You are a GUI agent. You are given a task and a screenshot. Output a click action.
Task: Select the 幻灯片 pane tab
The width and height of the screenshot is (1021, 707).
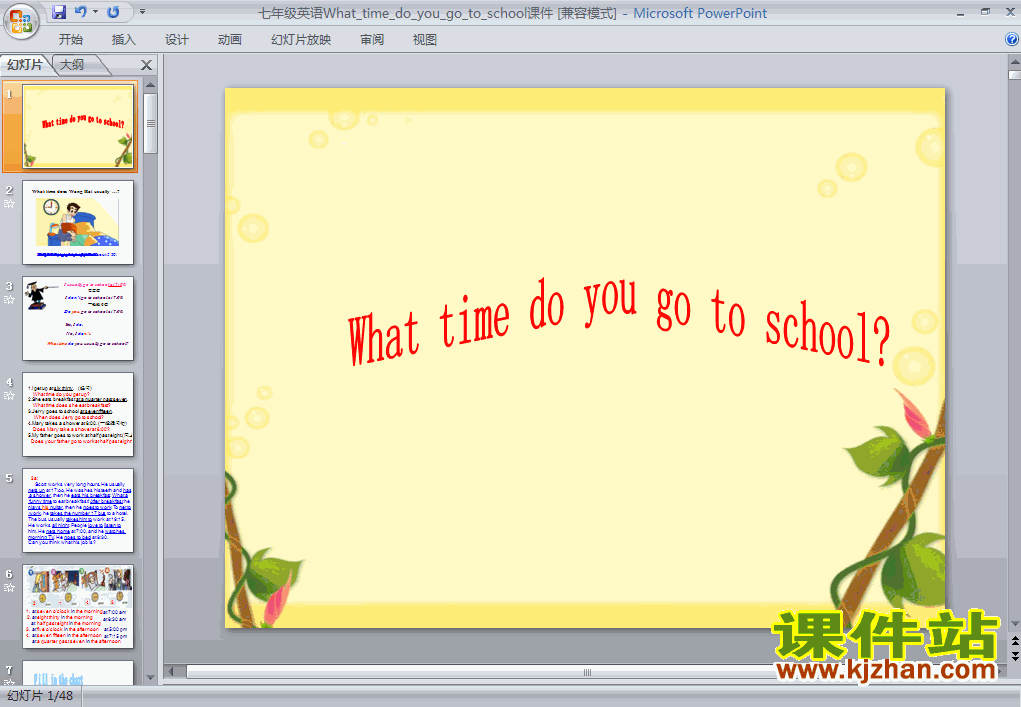pos(25,64)
